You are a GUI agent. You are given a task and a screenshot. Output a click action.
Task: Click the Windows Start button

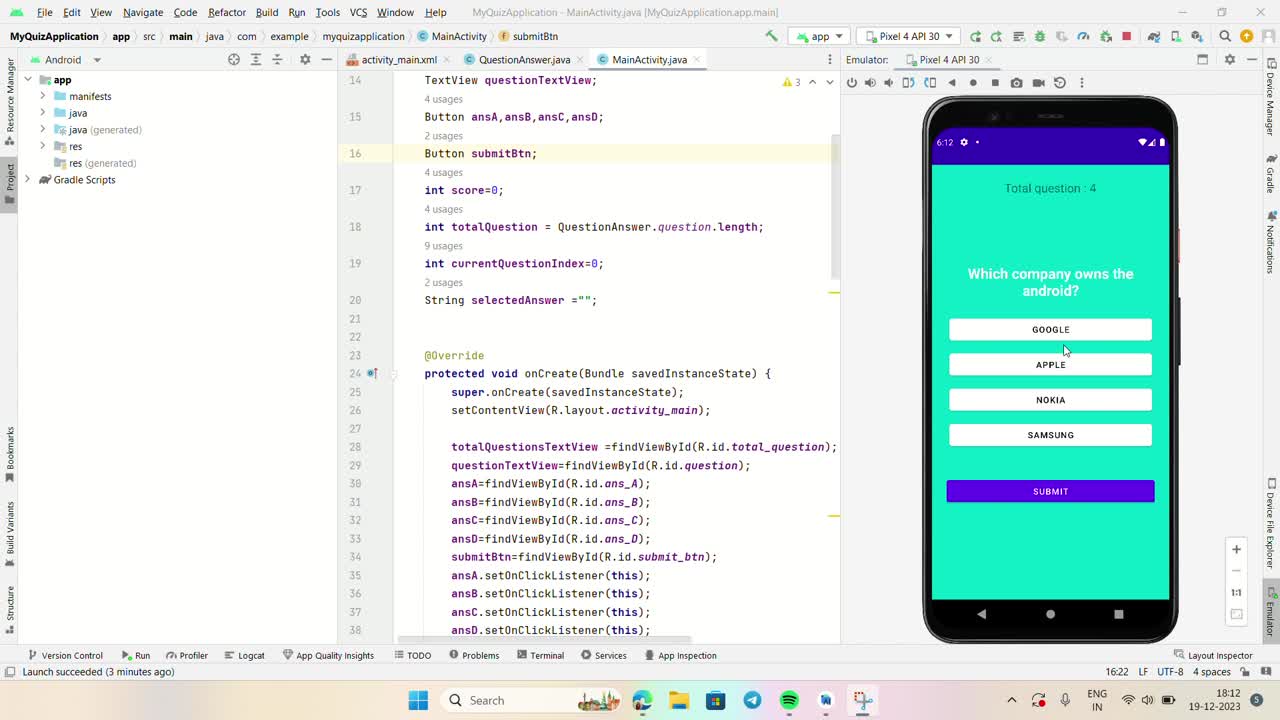[418, 700]
